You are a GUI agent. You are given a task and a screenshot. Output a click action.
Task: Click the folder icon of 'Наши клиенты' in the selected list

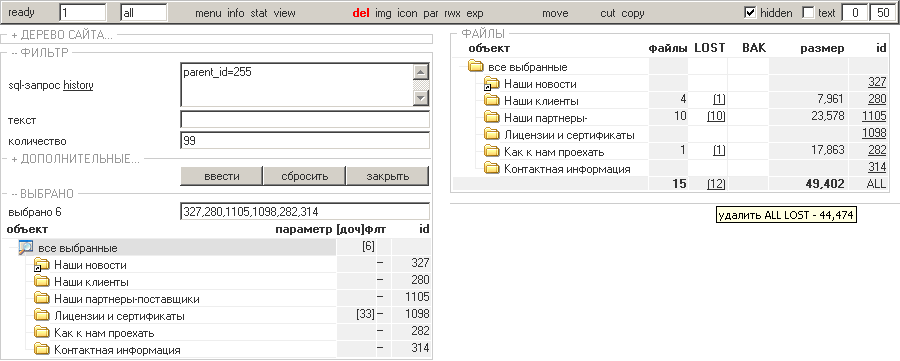[x=41, y=281]
